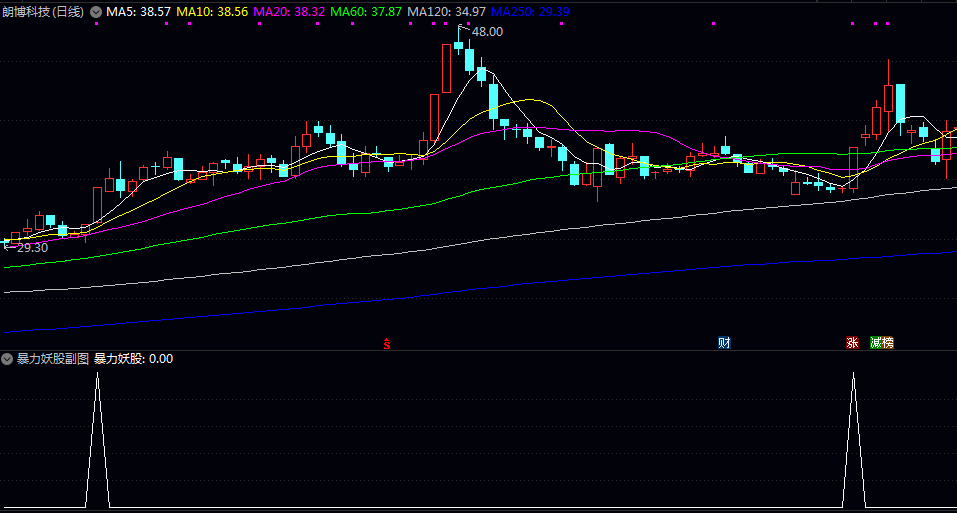Select the MA5 moving average label
957x513 pixels.
(139, 11)
